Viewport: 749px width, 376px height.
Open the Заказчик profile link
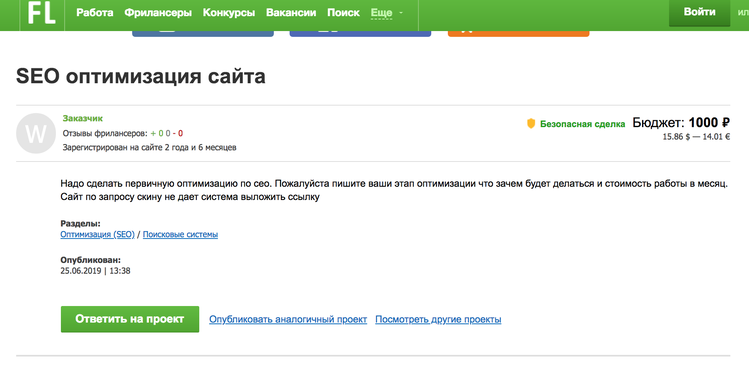click(83, 118)
